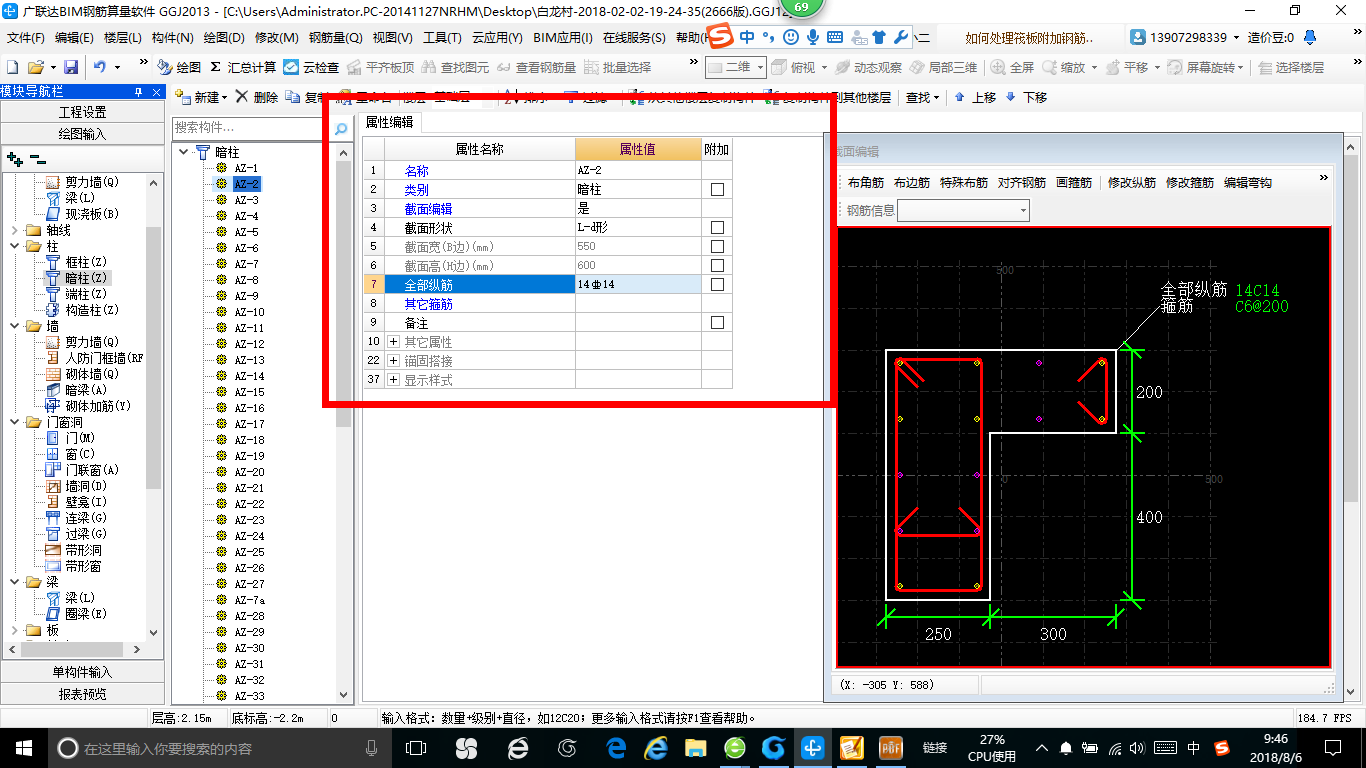Expand the 其它属性 property group
Viewport: 1366px width, 768px height.
(393, 342)
